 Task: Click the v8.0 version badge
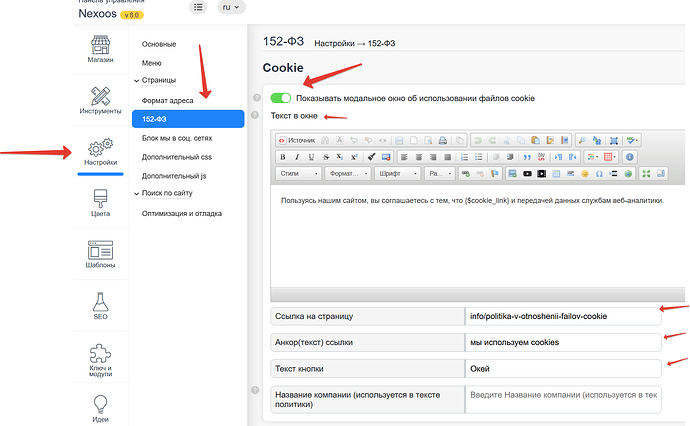tap(132, 15)
